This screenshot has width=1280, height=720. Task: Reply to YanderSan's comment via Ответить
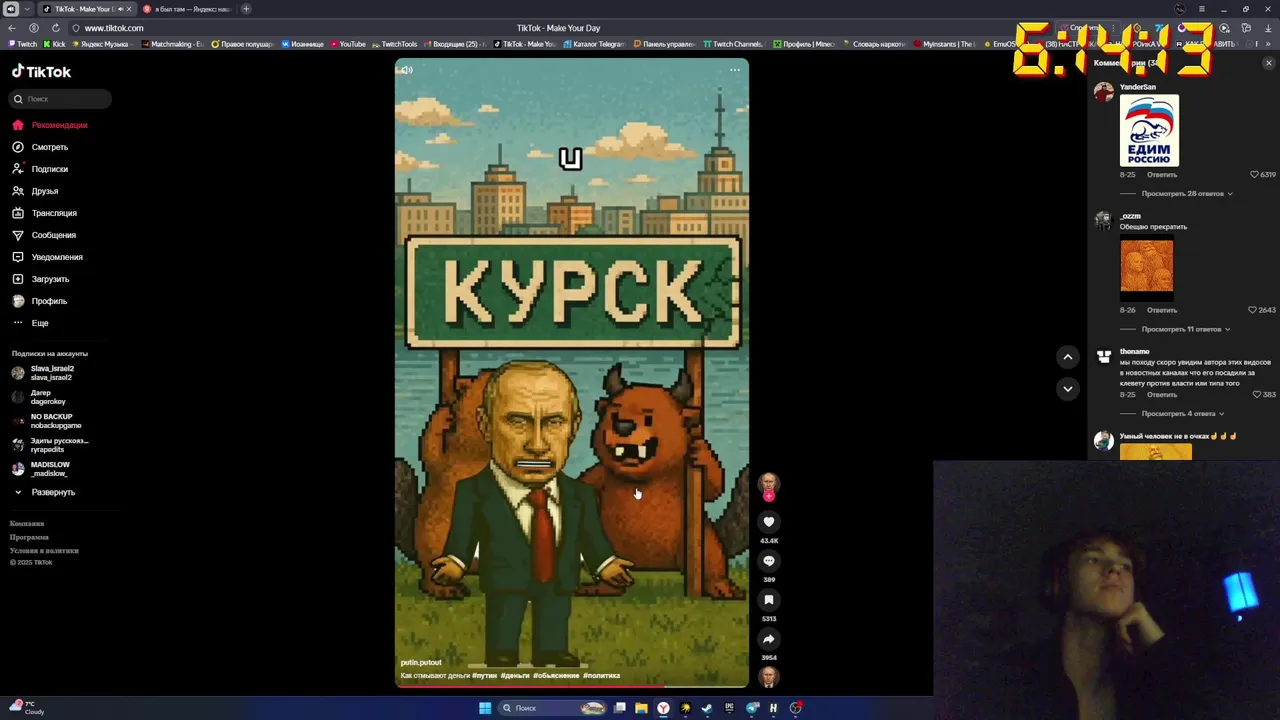click(x=1162, y=175)
